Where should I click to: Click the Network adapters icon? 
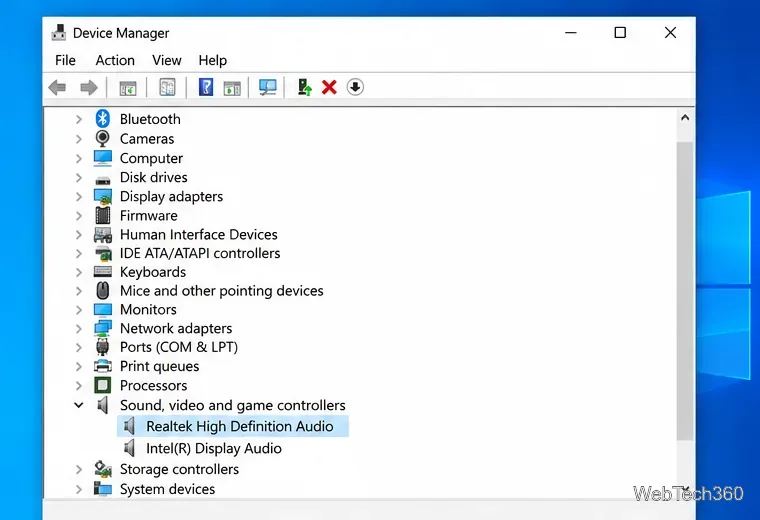103,328
